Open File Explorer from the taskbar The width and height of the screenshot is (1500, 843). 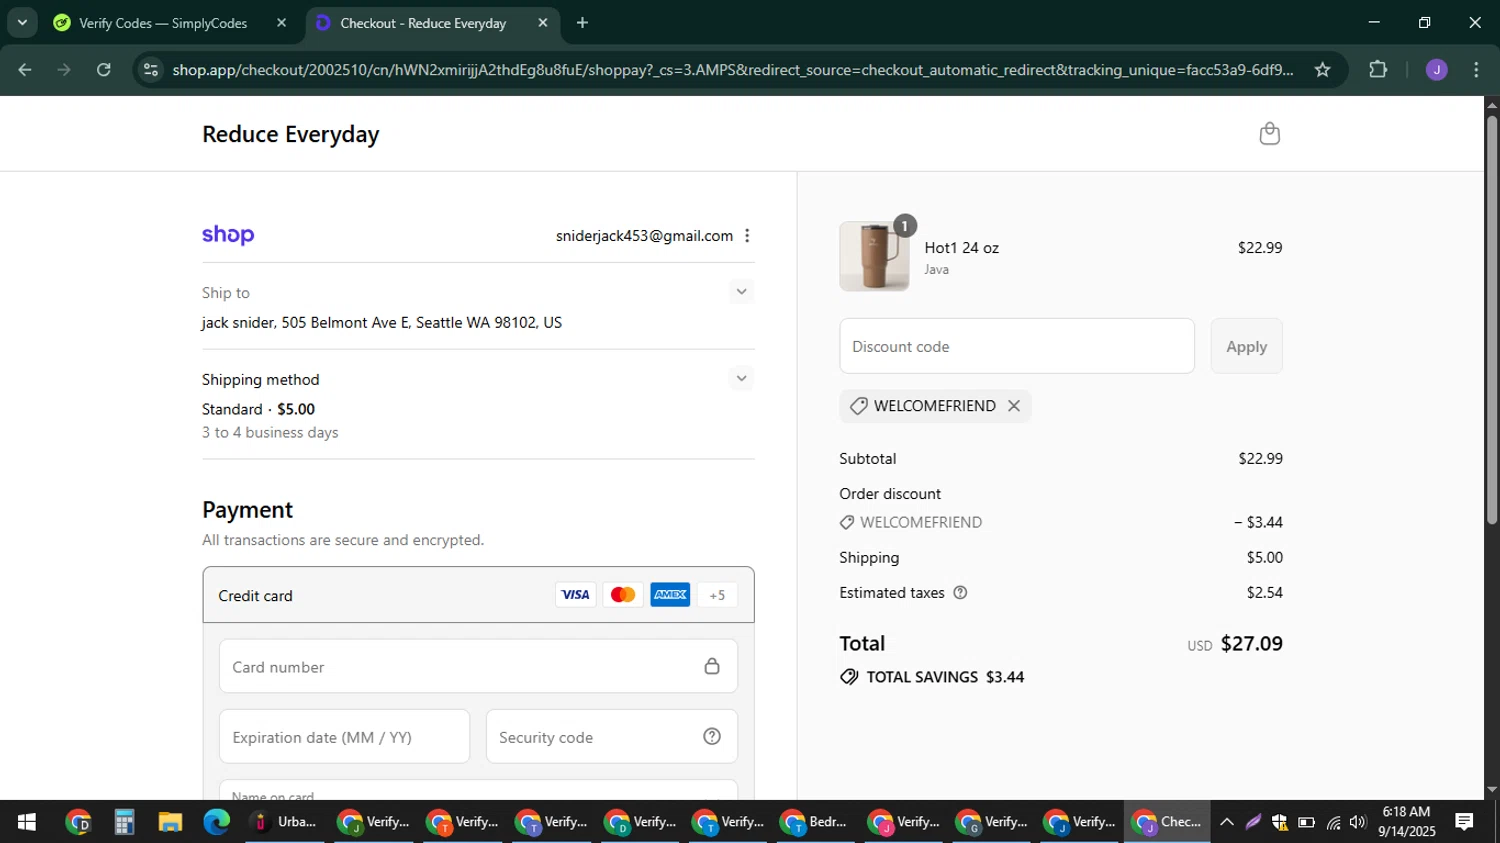tap(170, 822)
